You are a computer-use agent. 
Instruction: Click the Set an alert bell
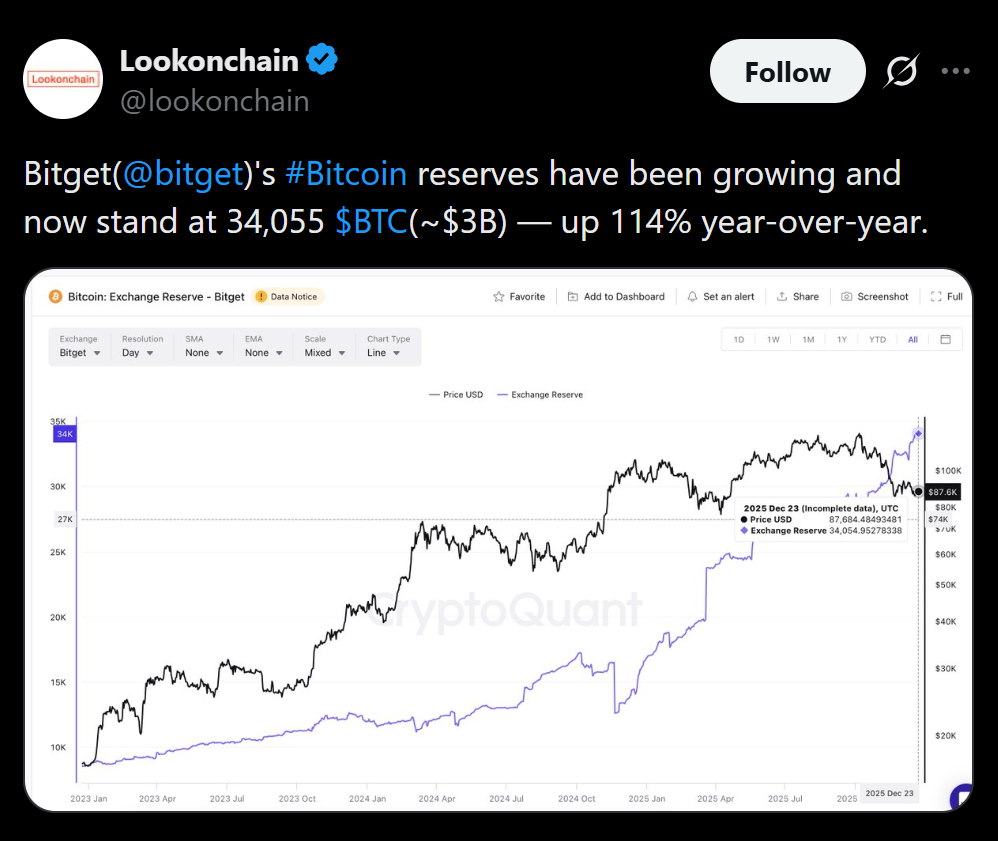pyautogui.click(x=692, y=297)
